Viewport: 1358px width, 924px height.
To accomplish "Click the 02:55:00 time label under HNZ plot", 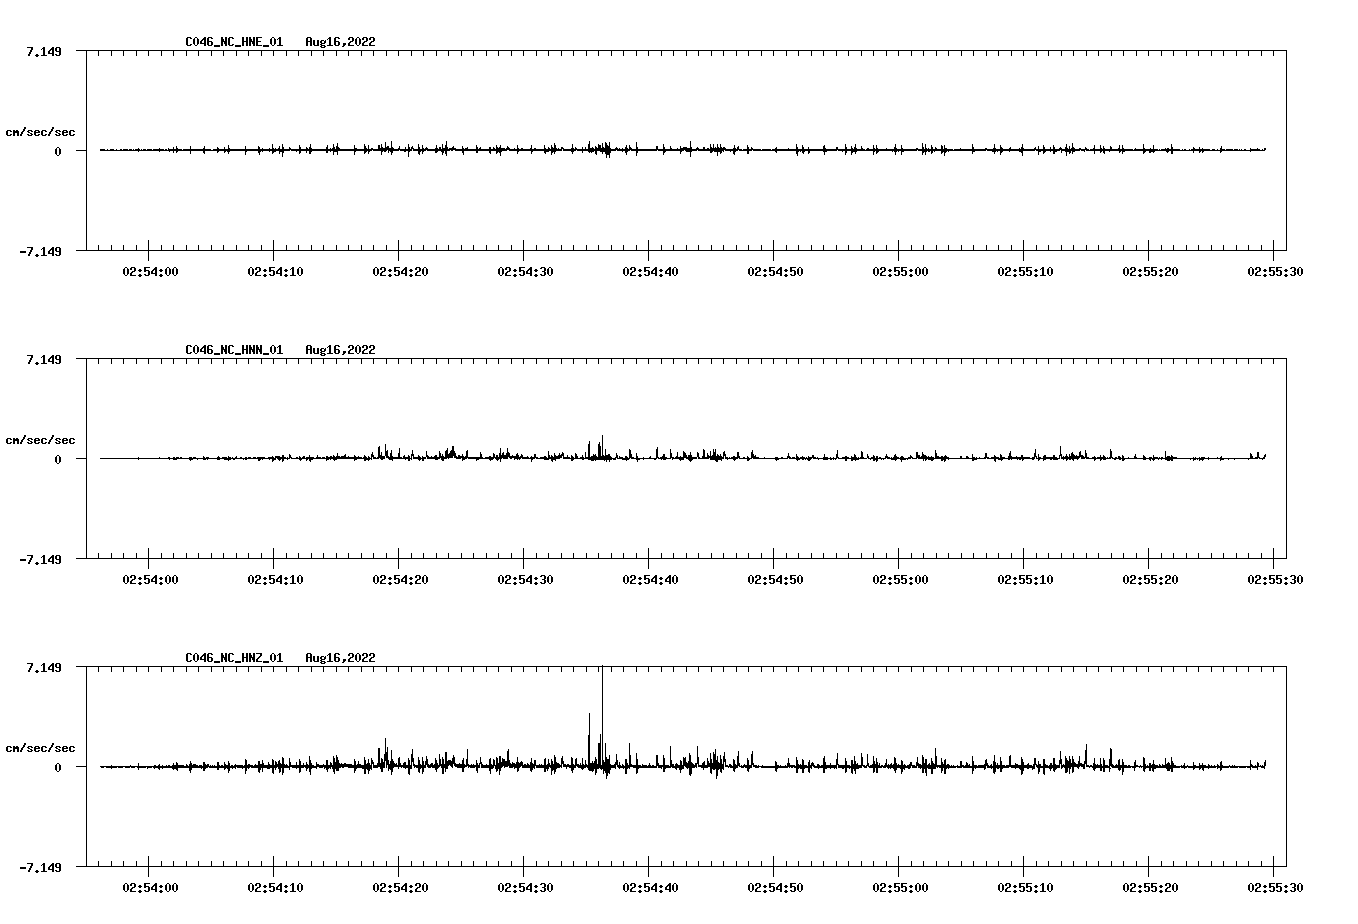I will pyautogui.click(x=901, y=887).
